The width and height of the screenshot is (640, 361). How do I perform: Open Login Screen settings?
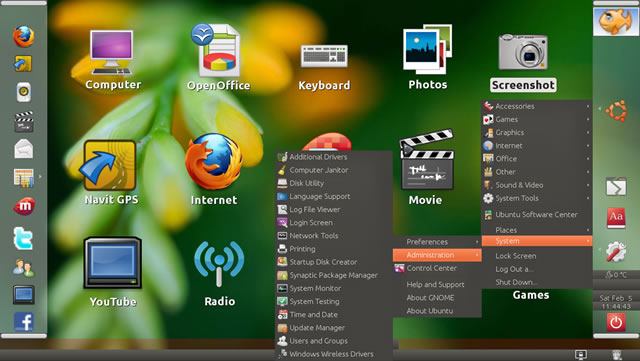(334, 222)
